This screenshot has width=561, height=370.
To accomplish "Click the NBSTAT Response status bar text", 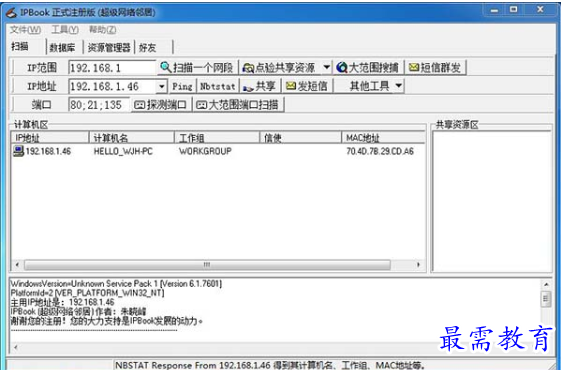I will pos(270,365).
